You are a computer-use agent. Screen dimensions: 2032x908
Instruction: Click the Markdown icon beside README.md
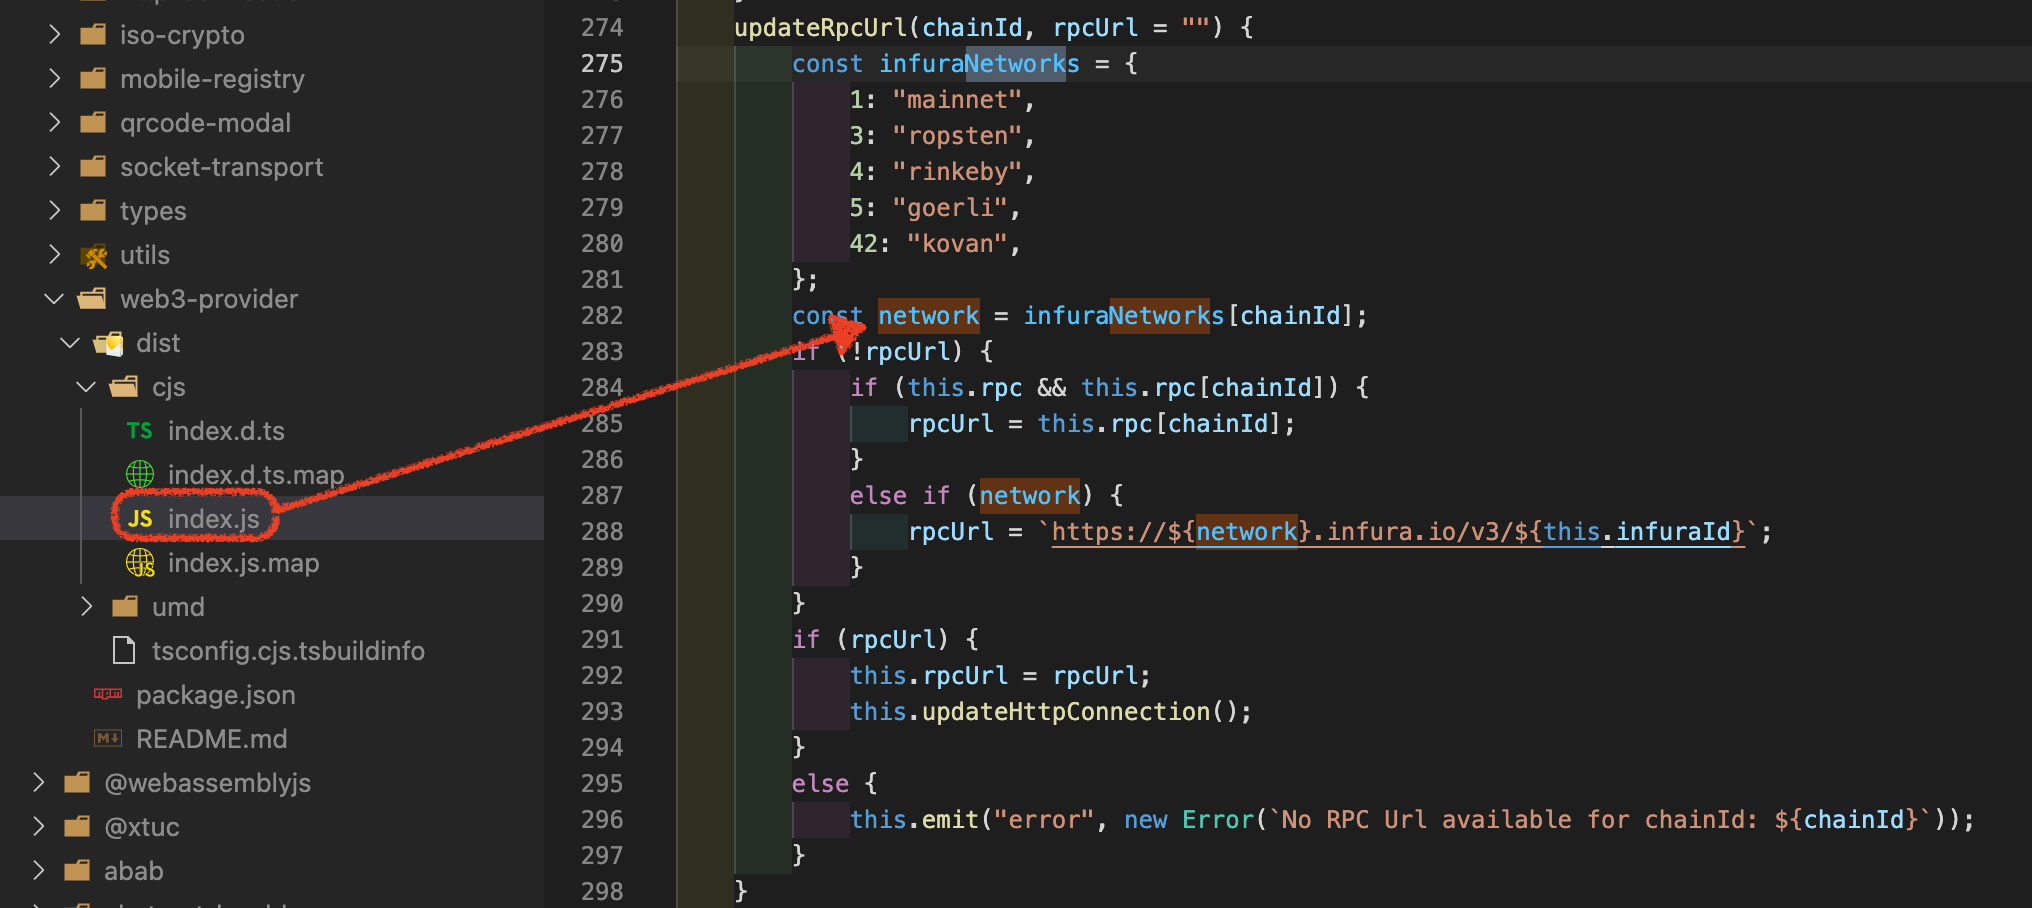point(108,739)
